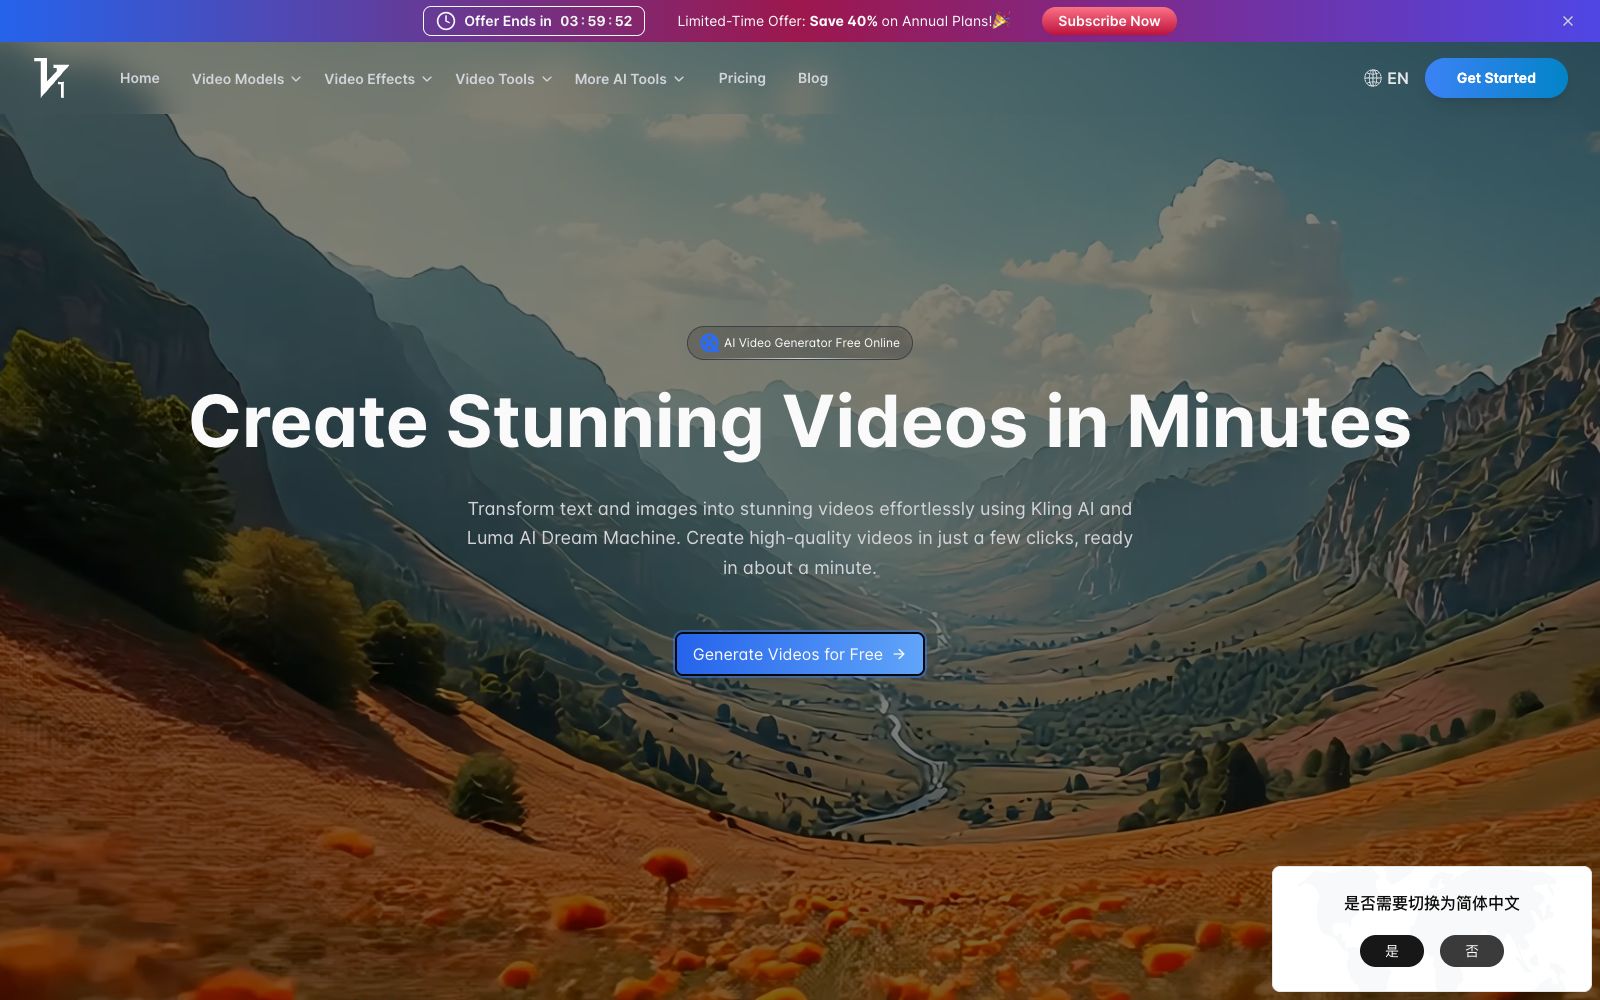This screenshot has height=1000, width=1600.
Task: Click the clock icon in offer timer
Action: [446, 21]
